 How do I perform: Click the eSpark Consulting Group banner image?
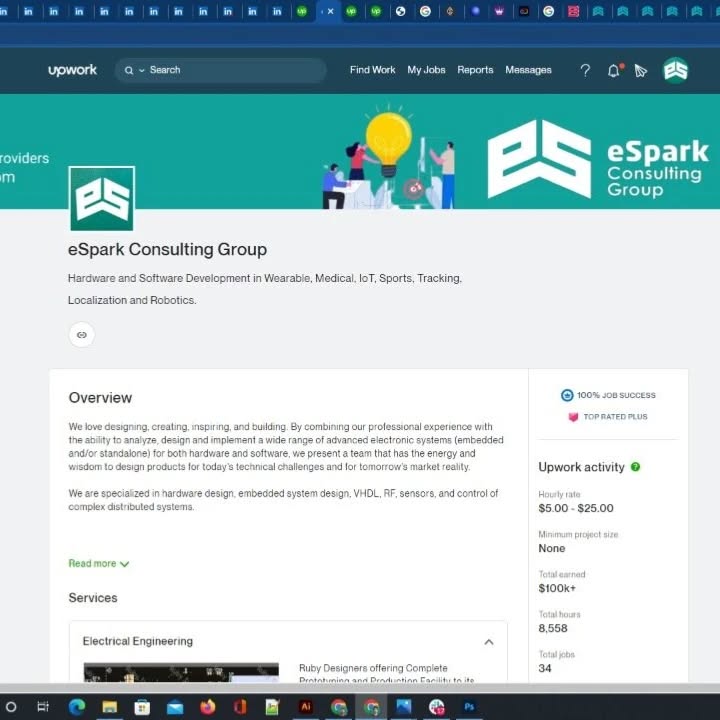point(360,152)
